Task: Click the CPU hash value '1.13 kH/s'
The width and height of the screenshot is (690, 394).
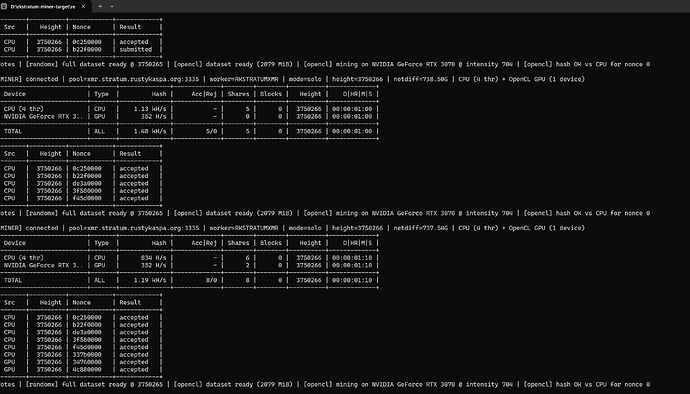Action: (150, 109)
